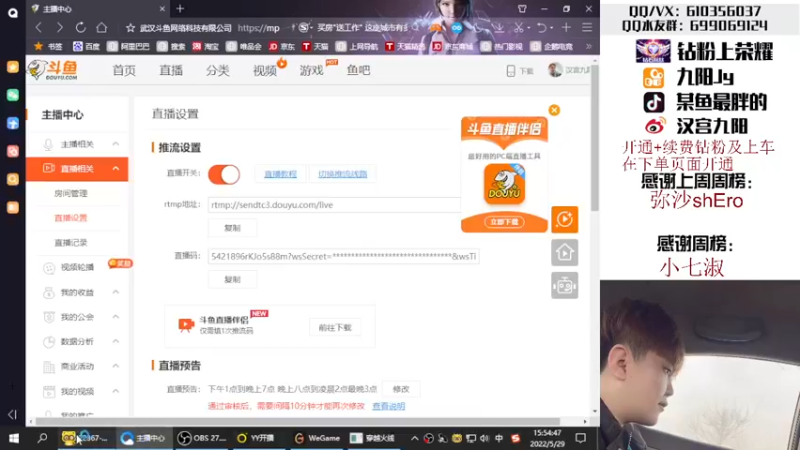
Task: Click the orange replay floating icon
Action: [564, 219]
